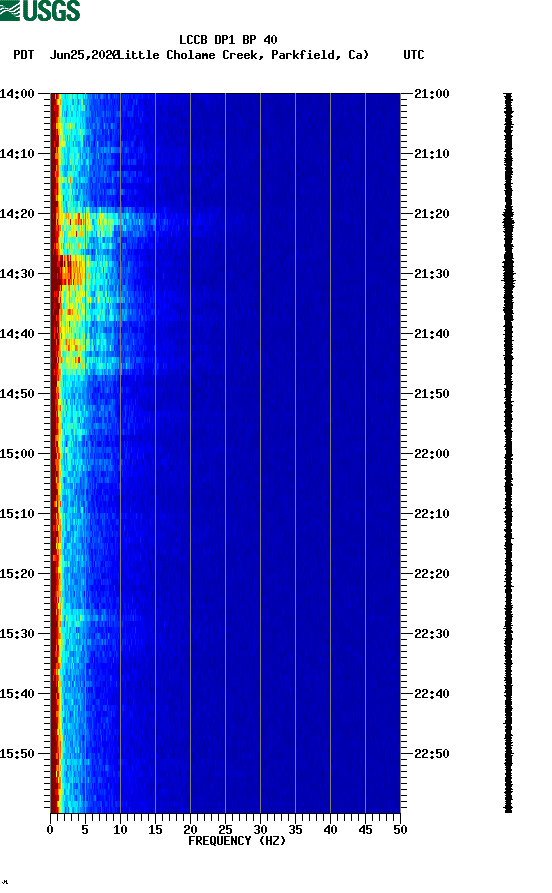Screen dimensions: 552x893
Task: Click the '30' frequency tick label
Action: pyautogui.click(x=260, y=829)
